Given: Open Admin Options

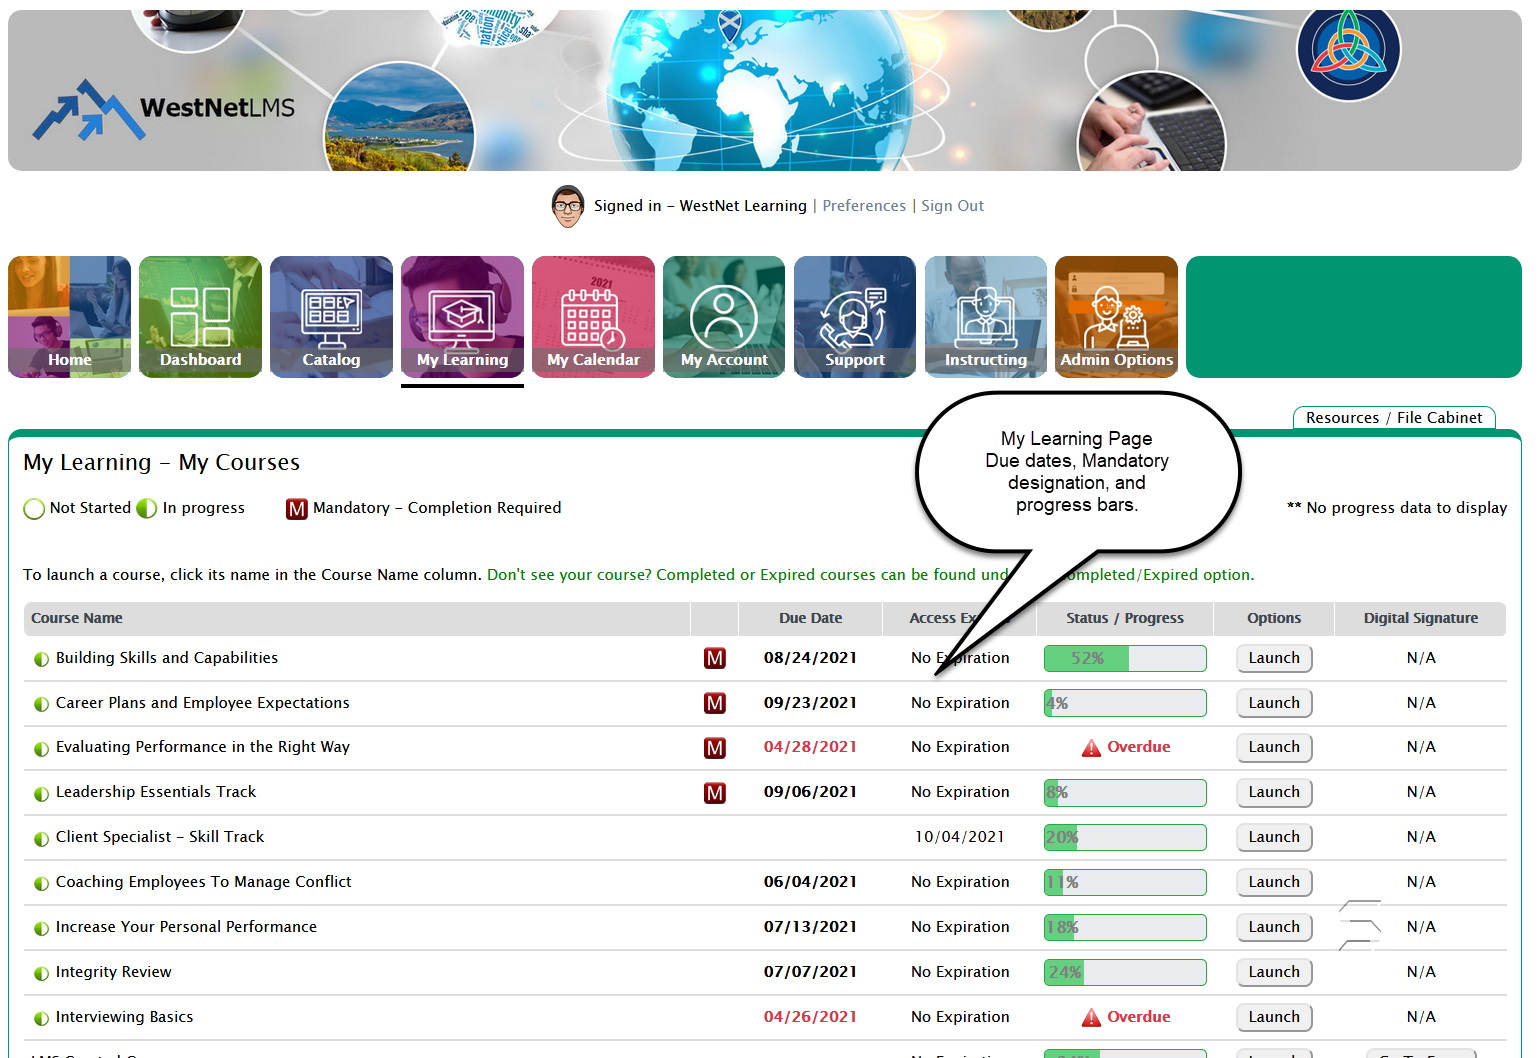Looking at the screenshot, I should (1116, 317).
